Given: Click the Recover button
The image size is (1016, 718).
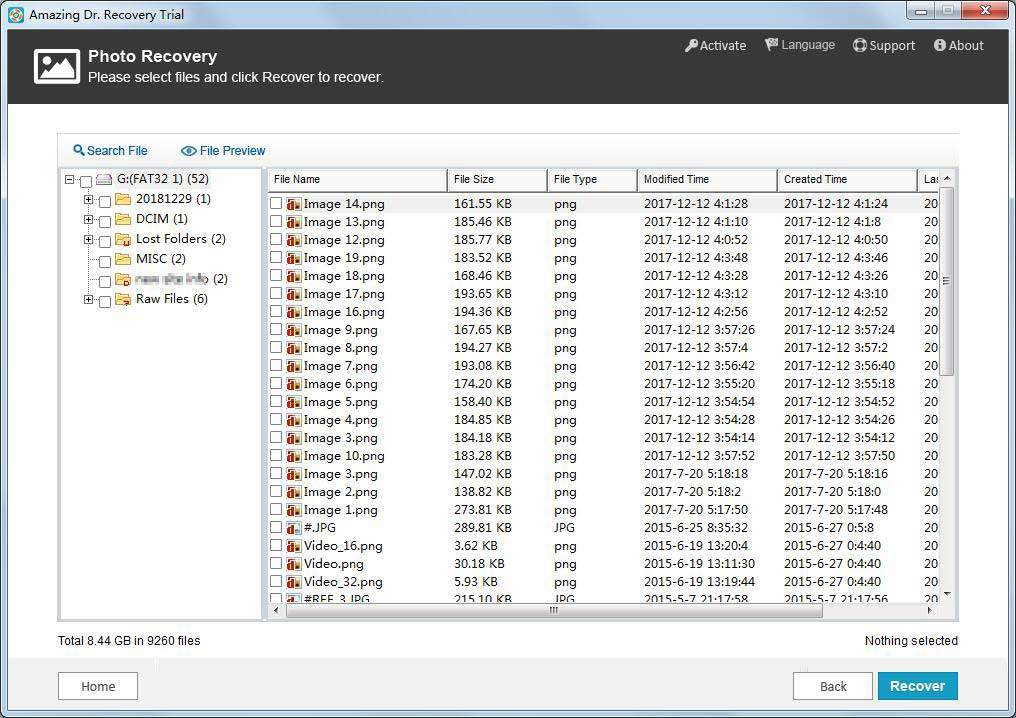Looking at the screenshot, I should (x=918, y=686).
